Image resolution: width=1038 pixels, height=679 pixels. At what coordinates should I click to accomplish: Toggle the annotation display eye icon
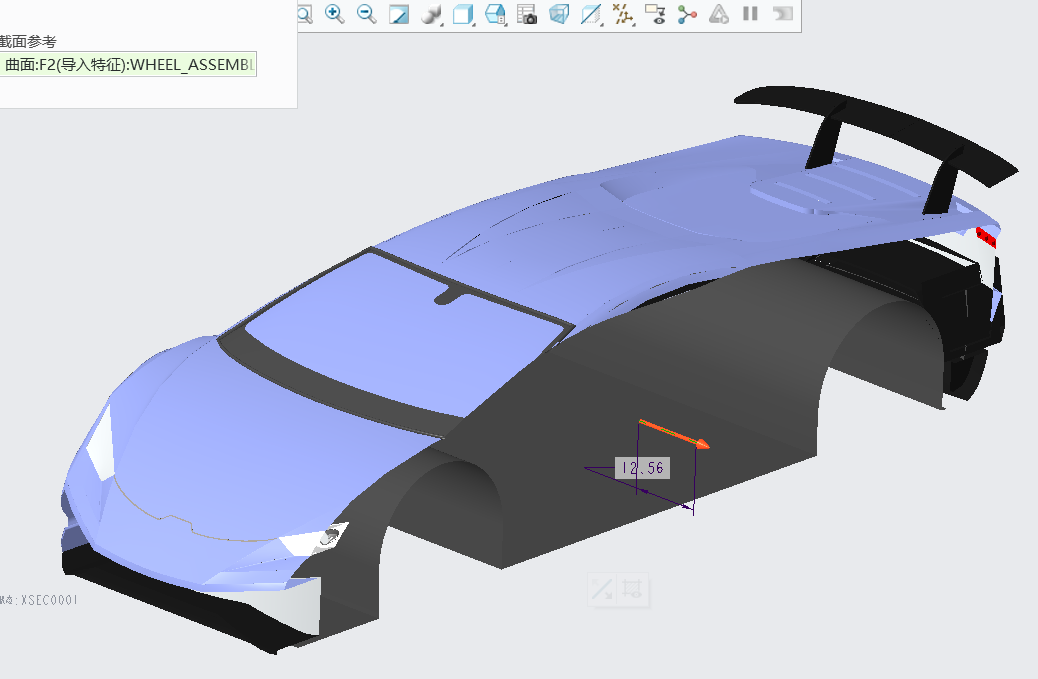(x=655, y=14)
